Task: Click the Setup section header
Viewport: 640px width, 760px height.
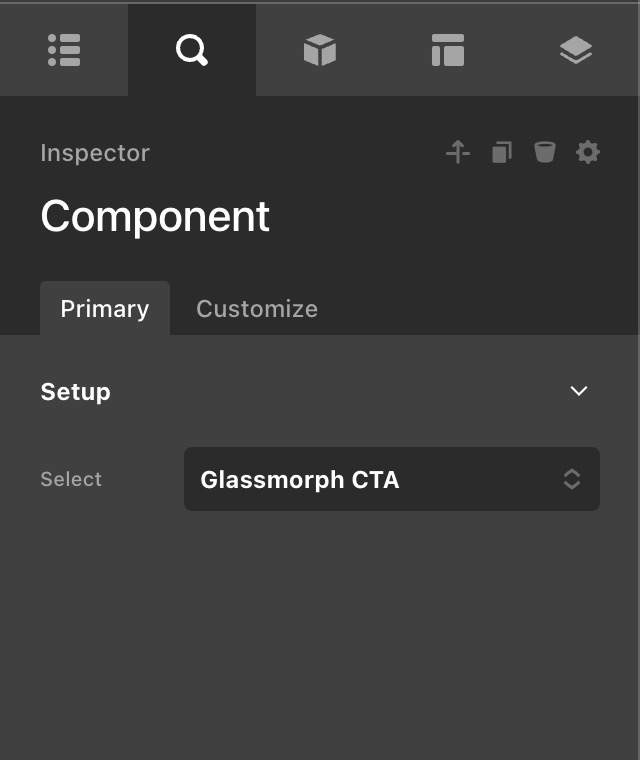Action: pos(76,392)
